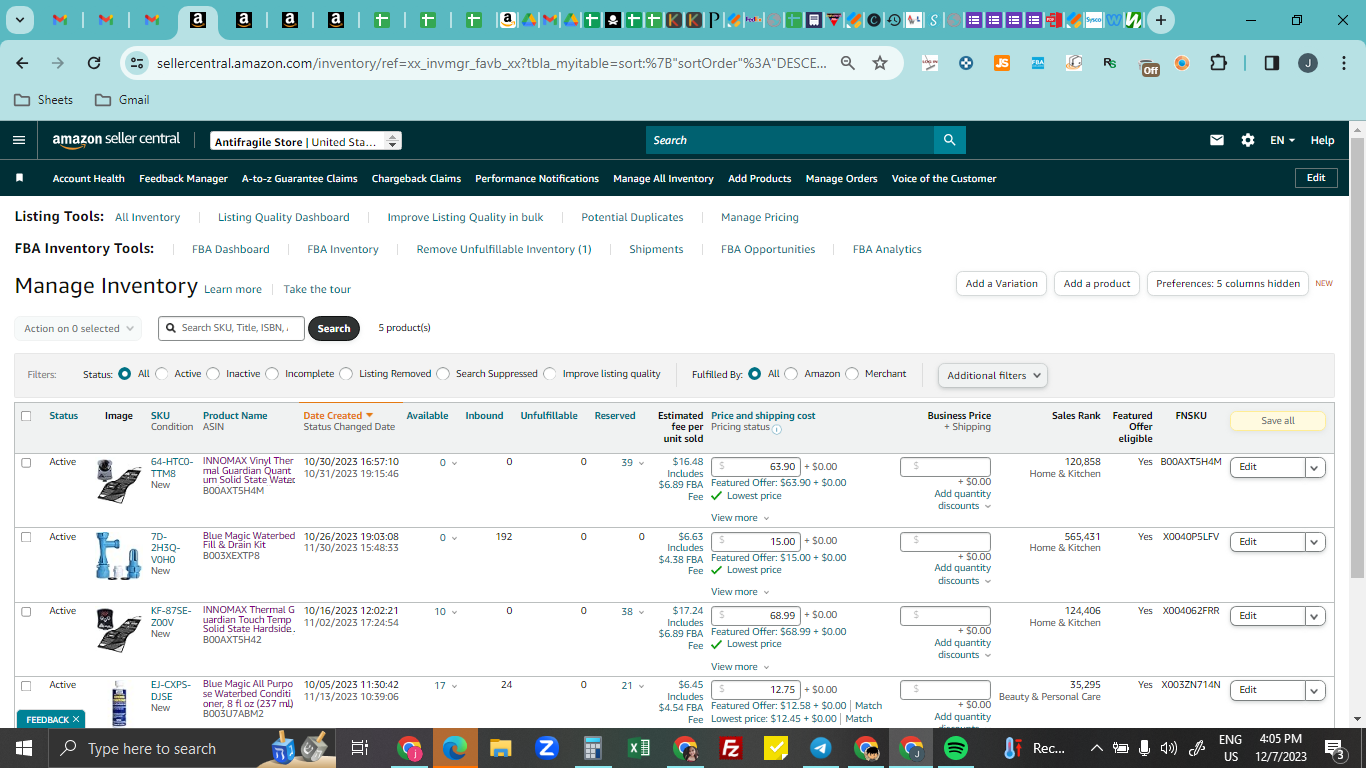Viewport: 1366px width, 768px height.
Task: Open FileZilla from the taskbar
Action: tap(731, 748)
